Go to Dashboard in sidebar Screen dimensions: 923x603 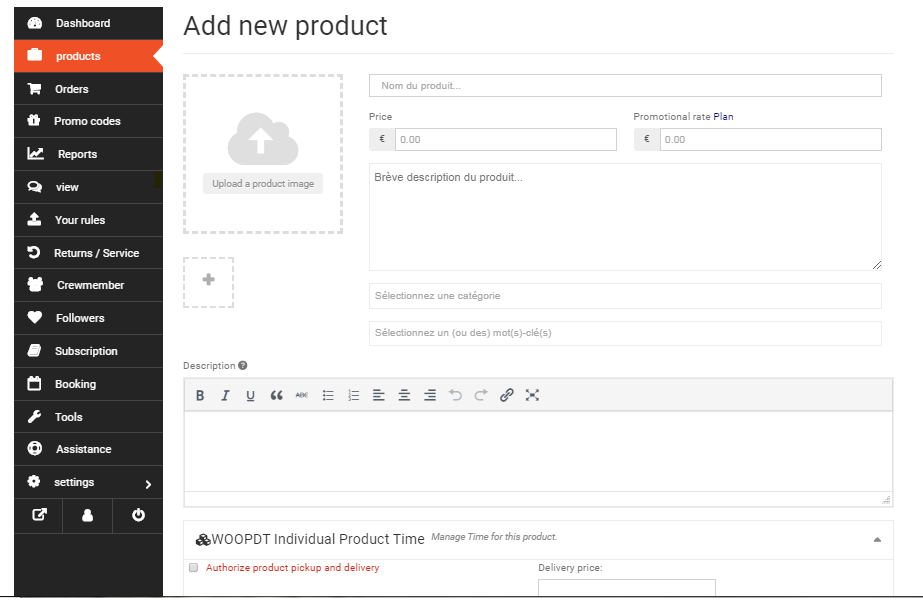point(88,23)
